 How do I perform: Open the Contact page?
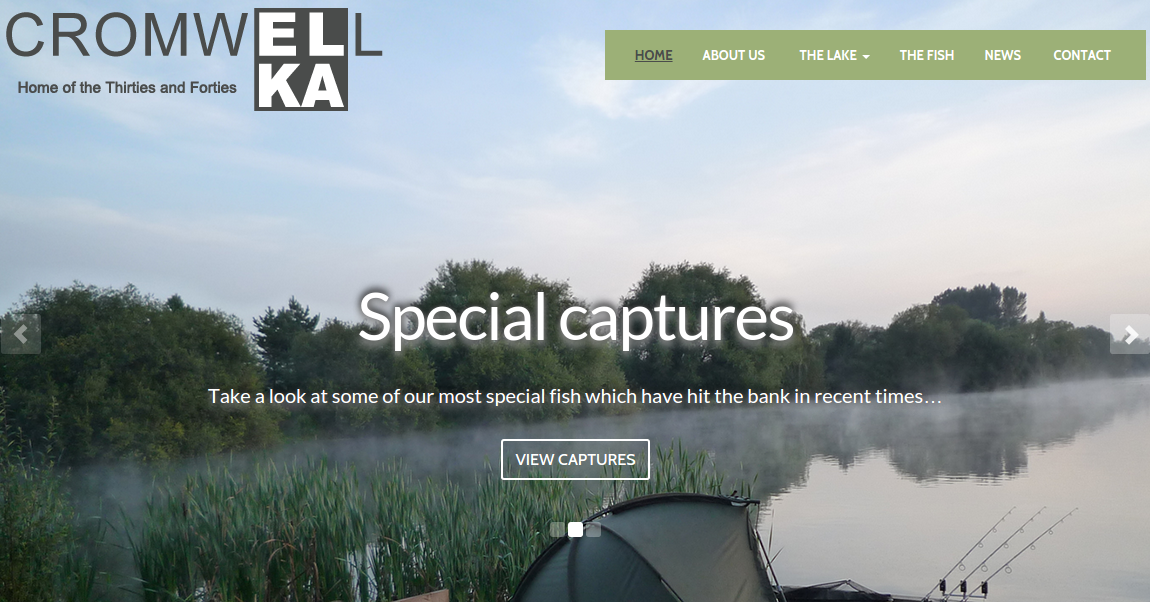pos(1082,55)
